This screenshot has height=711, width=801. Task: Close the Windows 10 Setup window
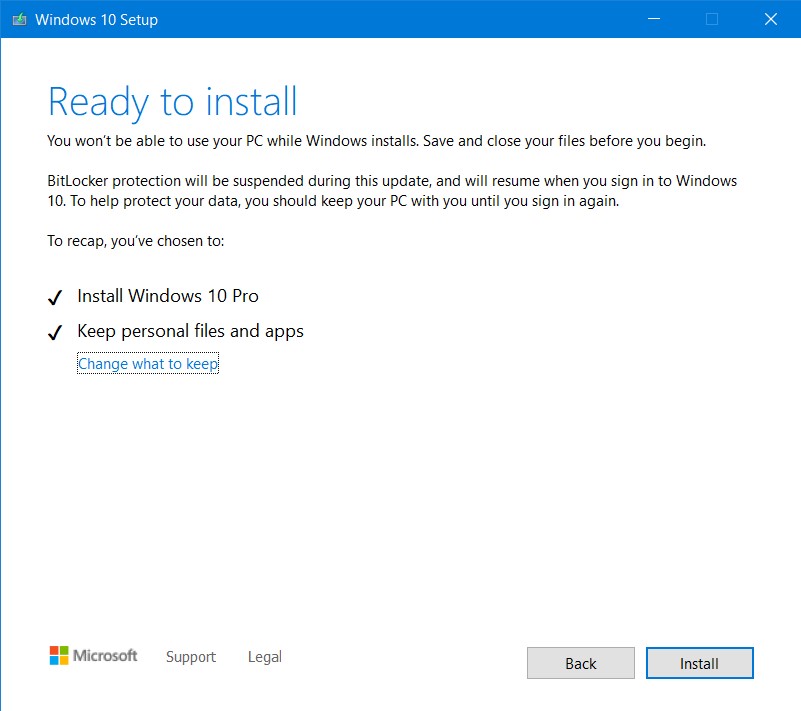pos(771,19)
